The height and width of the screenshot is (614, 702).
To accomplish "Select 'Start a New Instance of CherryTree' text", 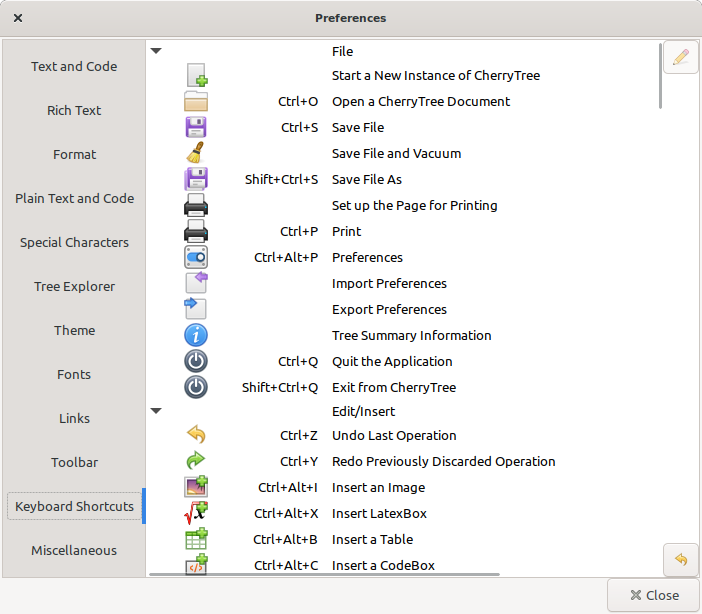I will pos(436,76).
